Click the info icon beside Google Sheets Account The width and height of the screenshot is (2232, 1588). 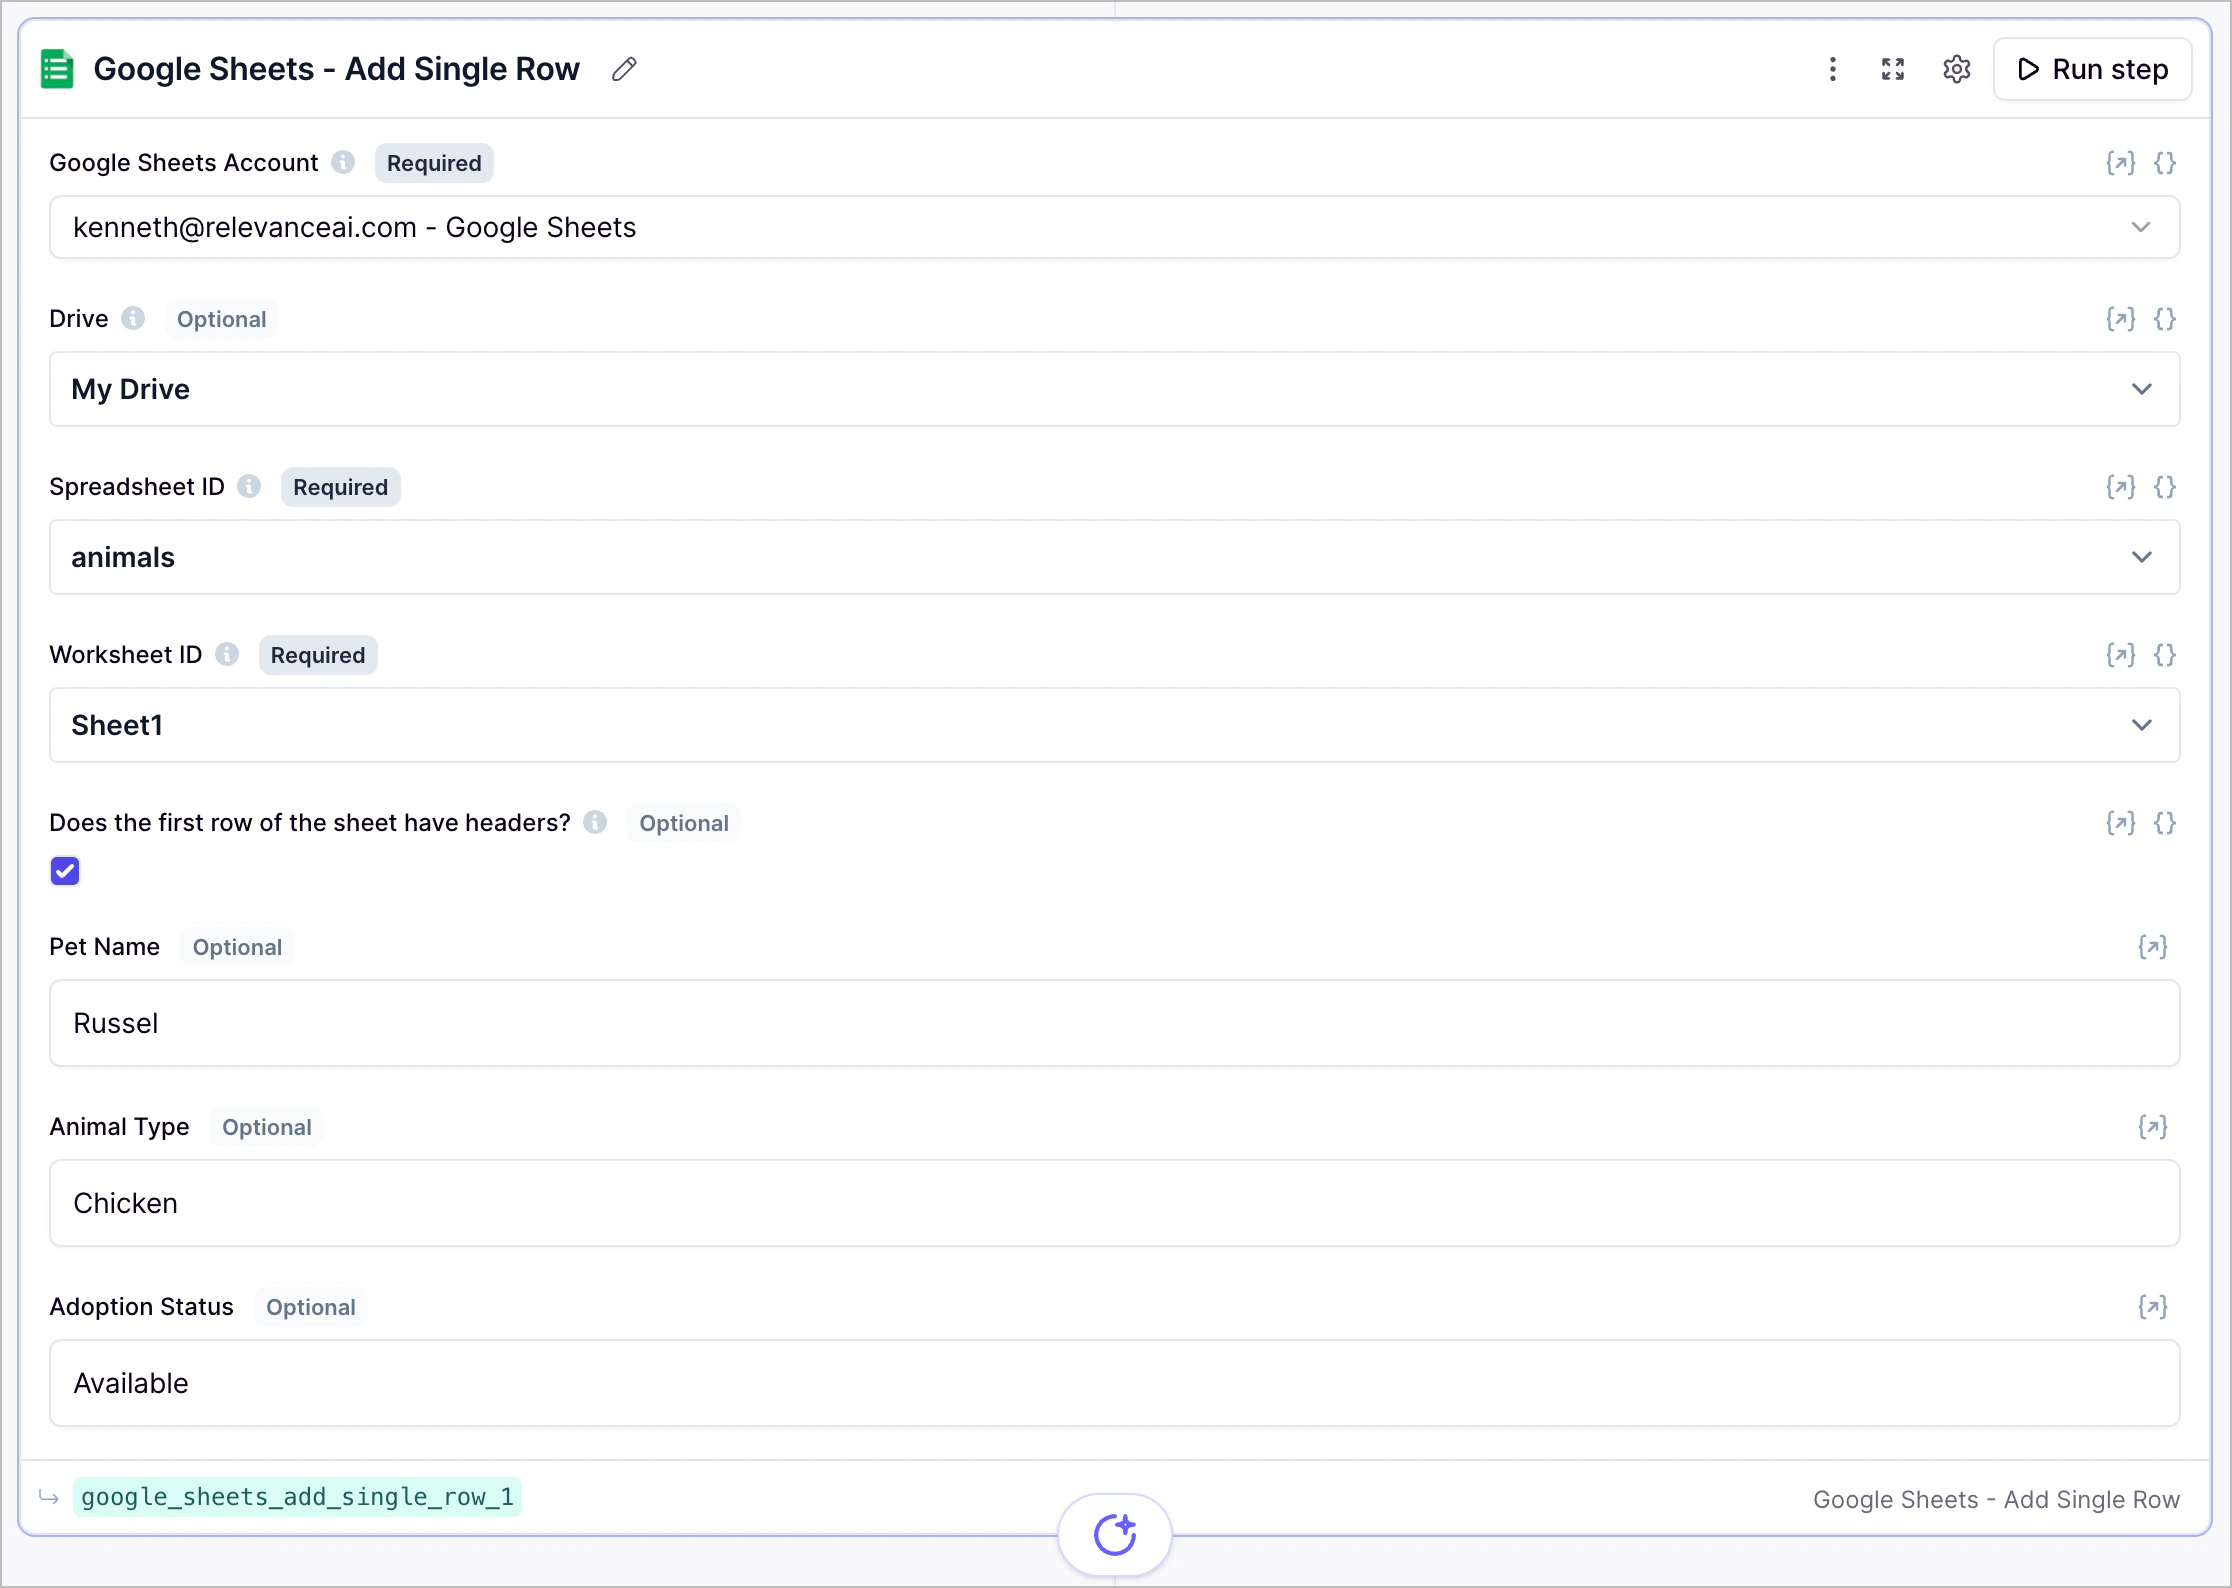tap(343, 161)
